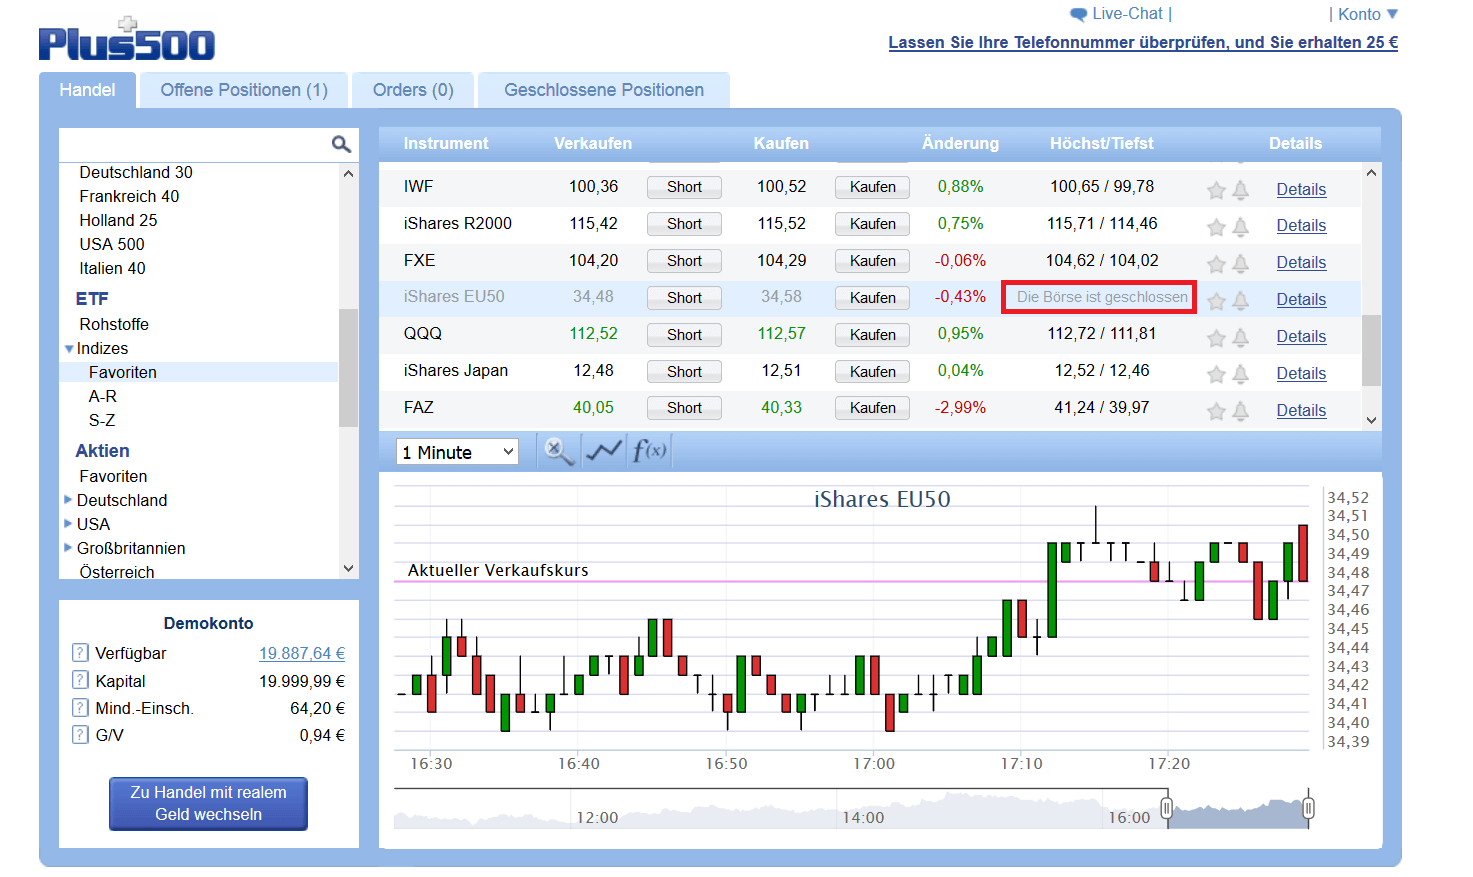1473x877 pixels.
Task: Click Short button for iShares EU50
Action: [684, 298]
